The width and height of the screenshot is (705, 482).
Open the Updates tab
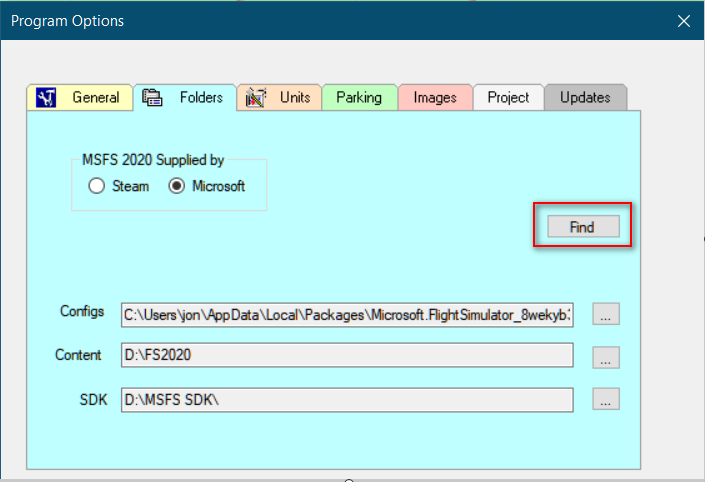(x=585, y=97)
